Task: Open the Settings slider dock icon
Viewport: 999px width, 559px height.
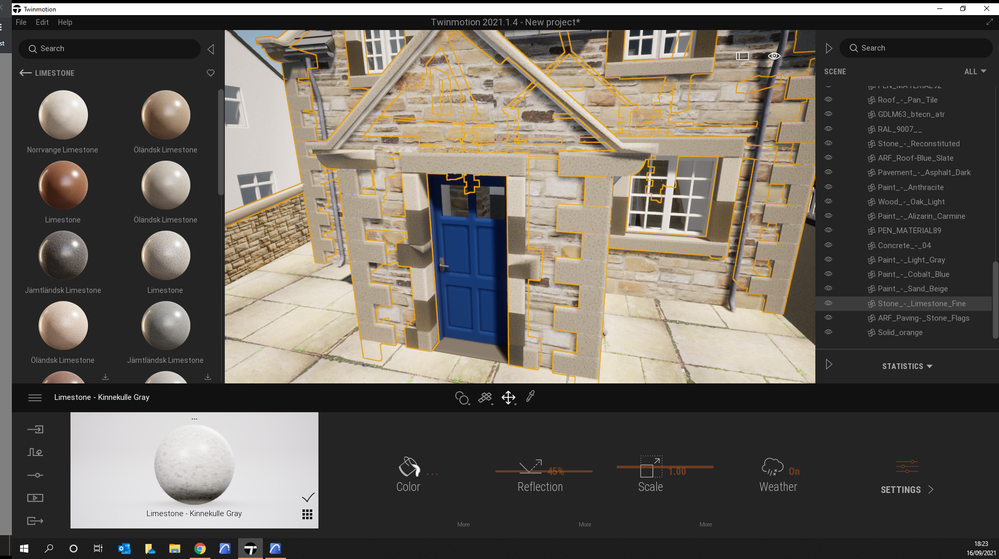Action: tap(35, 476)
